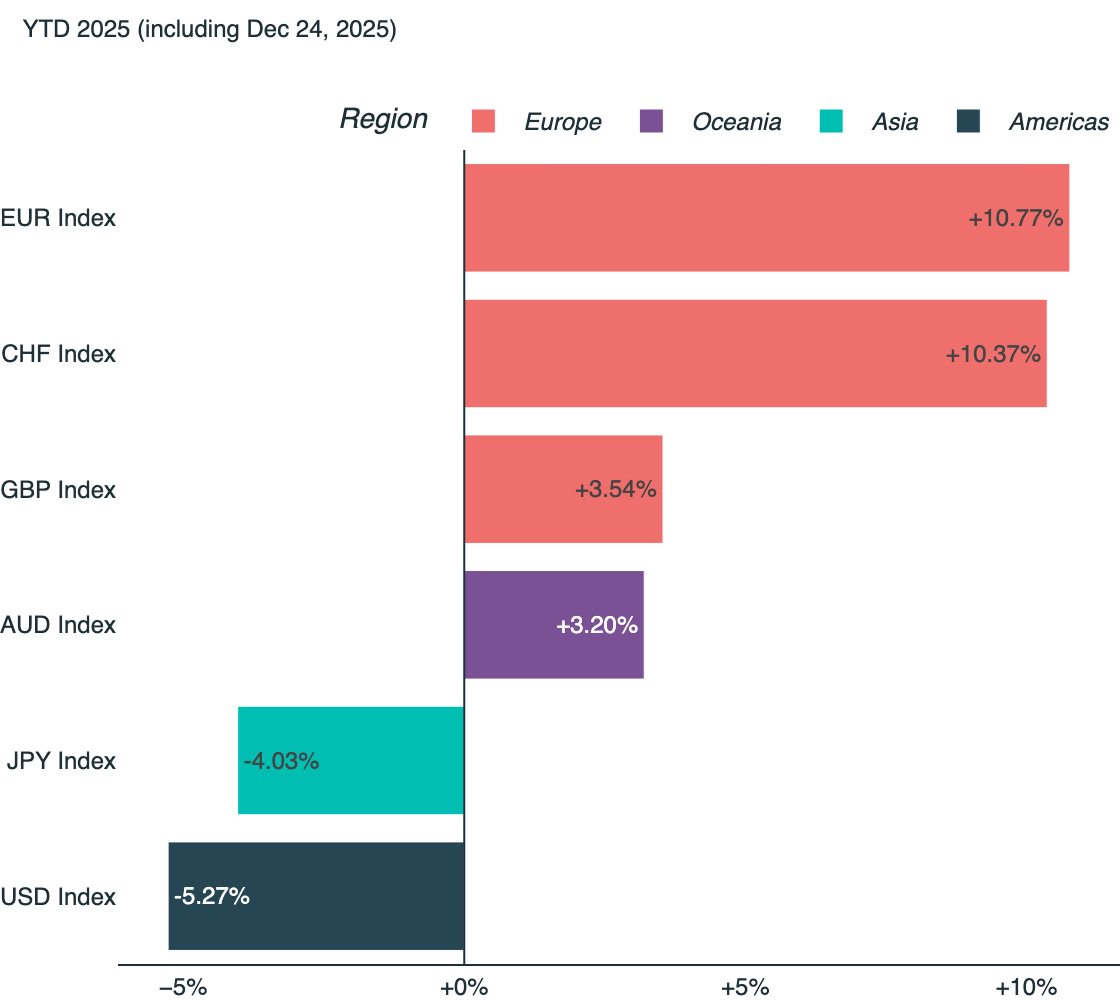Click the GBP Index bar at +3.54%
The height and width of the screenshot is (1000, 1120).
563,490
